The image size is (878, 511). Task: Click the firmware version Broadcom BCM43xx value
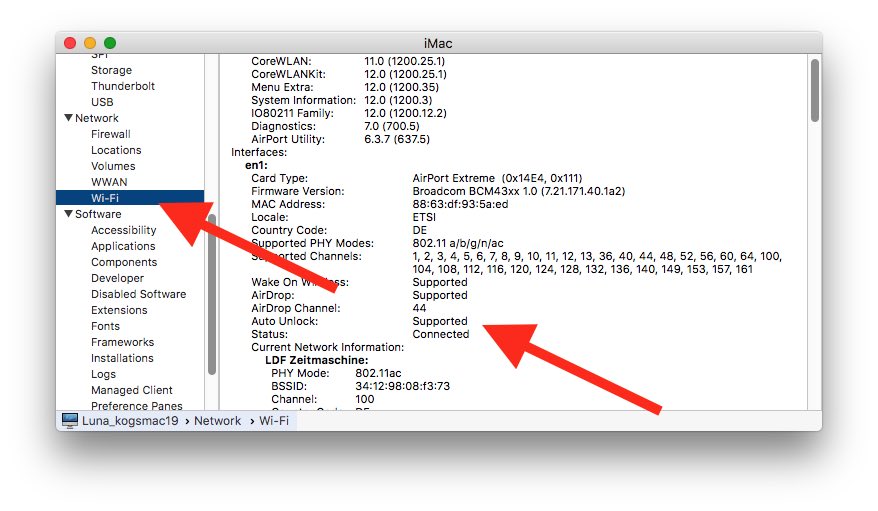(519, 191)
